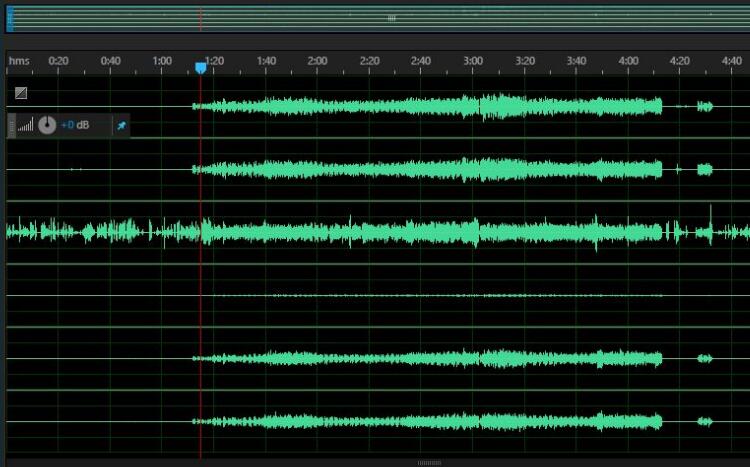Click the fade envelope icon at top-left
Image resolution: width=750 pixels, height=467 pixels.
[21, 93]
